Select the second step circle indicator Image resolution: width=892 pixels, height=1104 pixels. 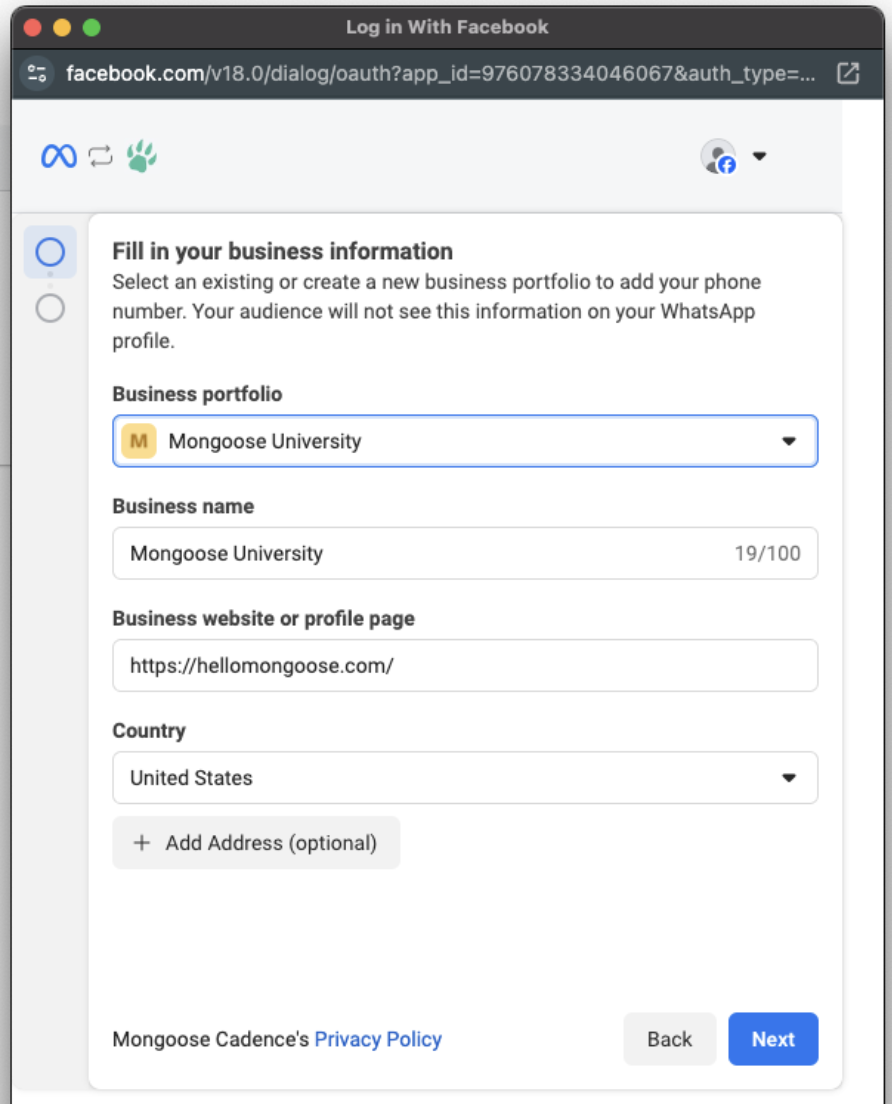coord(50,308)
